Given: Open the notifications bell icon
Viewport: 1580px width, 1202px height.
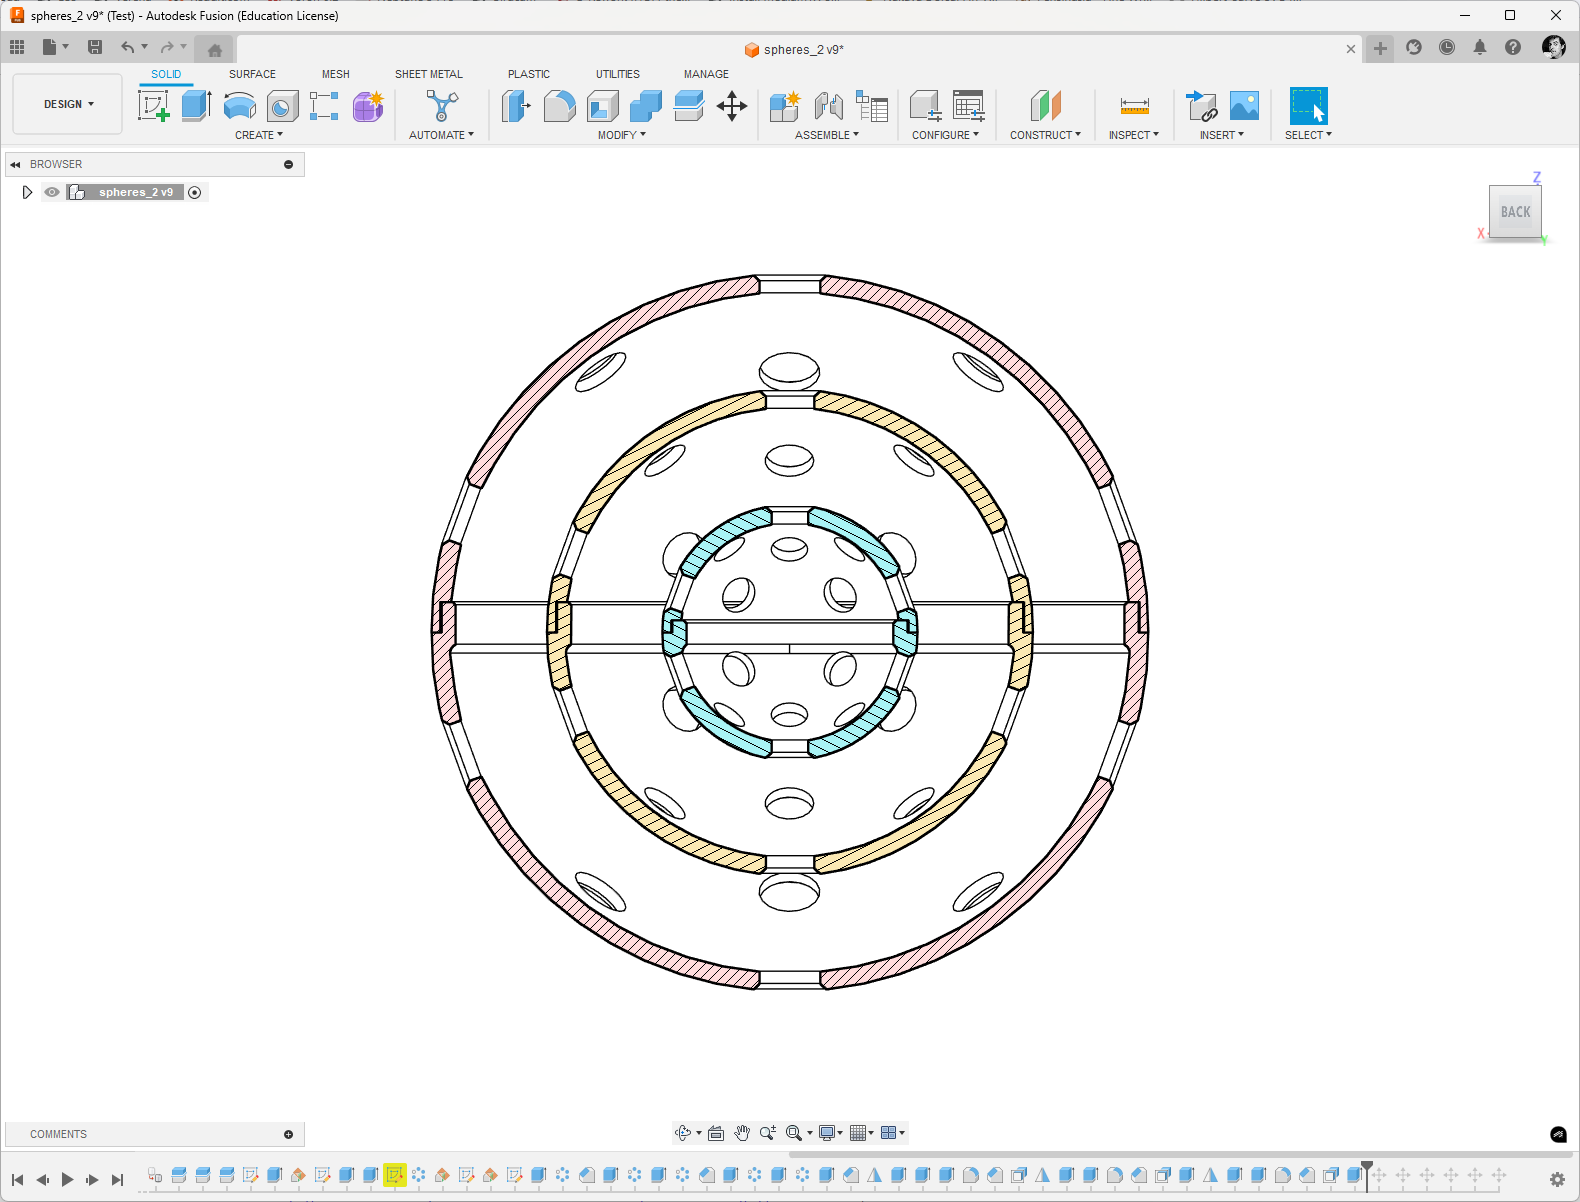Looking at the screenshot, I should pos(1480,47).
